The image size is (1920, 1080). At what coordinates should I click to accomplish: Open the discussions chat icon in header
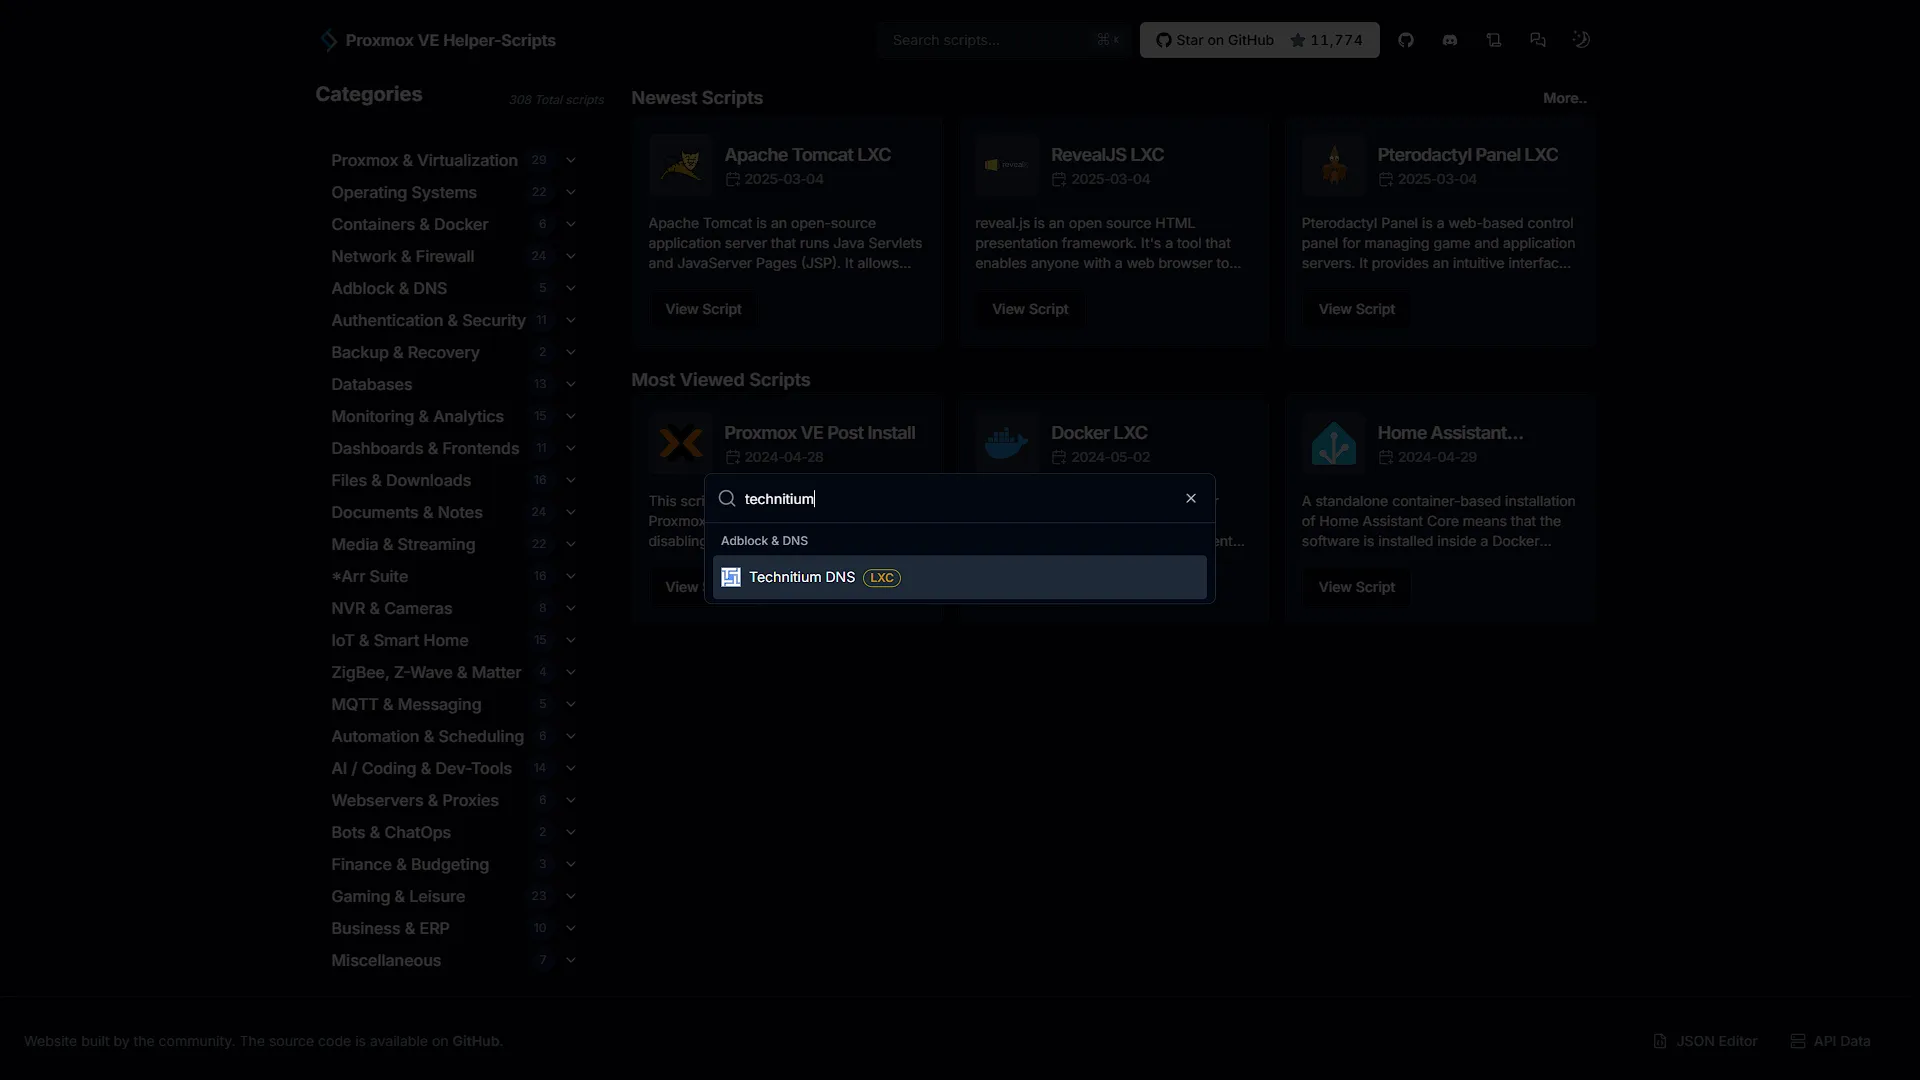click(x=1538, y=40)
